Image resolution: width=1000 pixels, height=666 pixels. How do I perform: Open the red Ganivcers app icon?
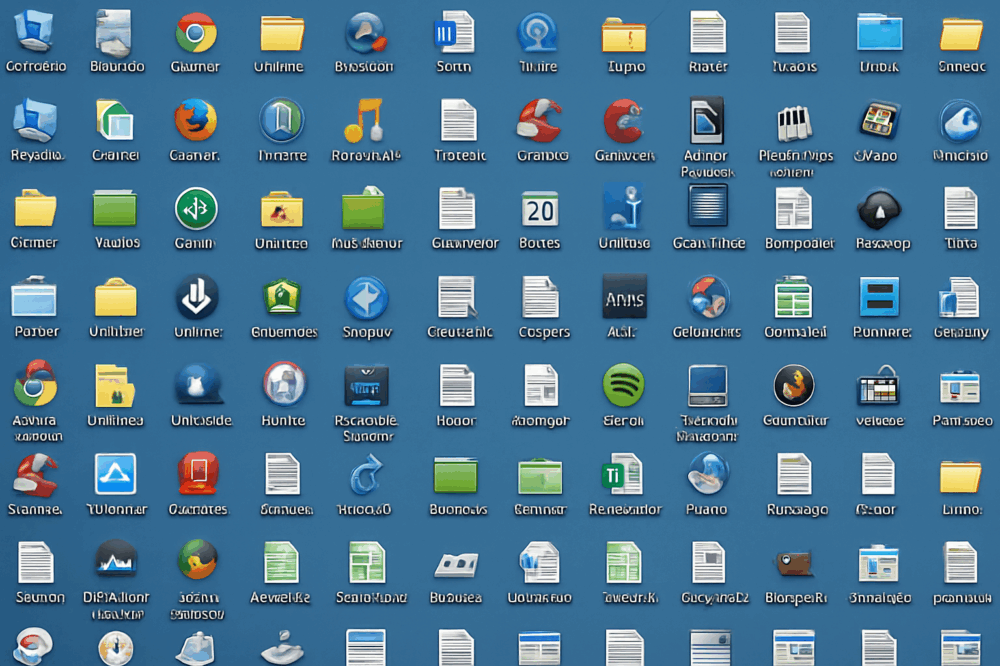pos(624,121)
